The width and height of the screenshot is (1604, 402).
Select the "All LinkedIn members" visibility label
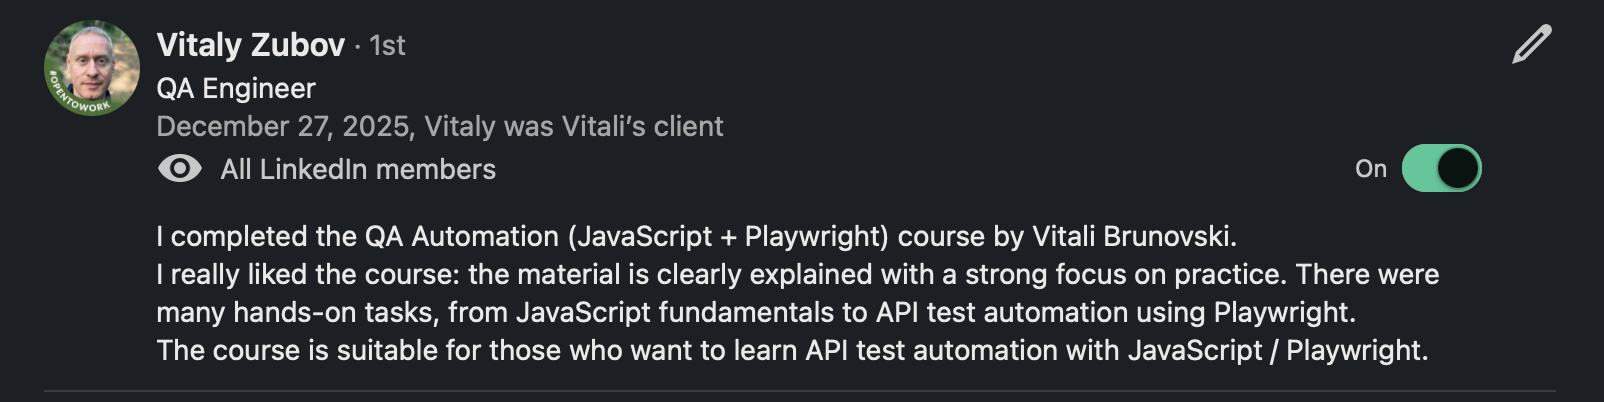click(358, 169)
